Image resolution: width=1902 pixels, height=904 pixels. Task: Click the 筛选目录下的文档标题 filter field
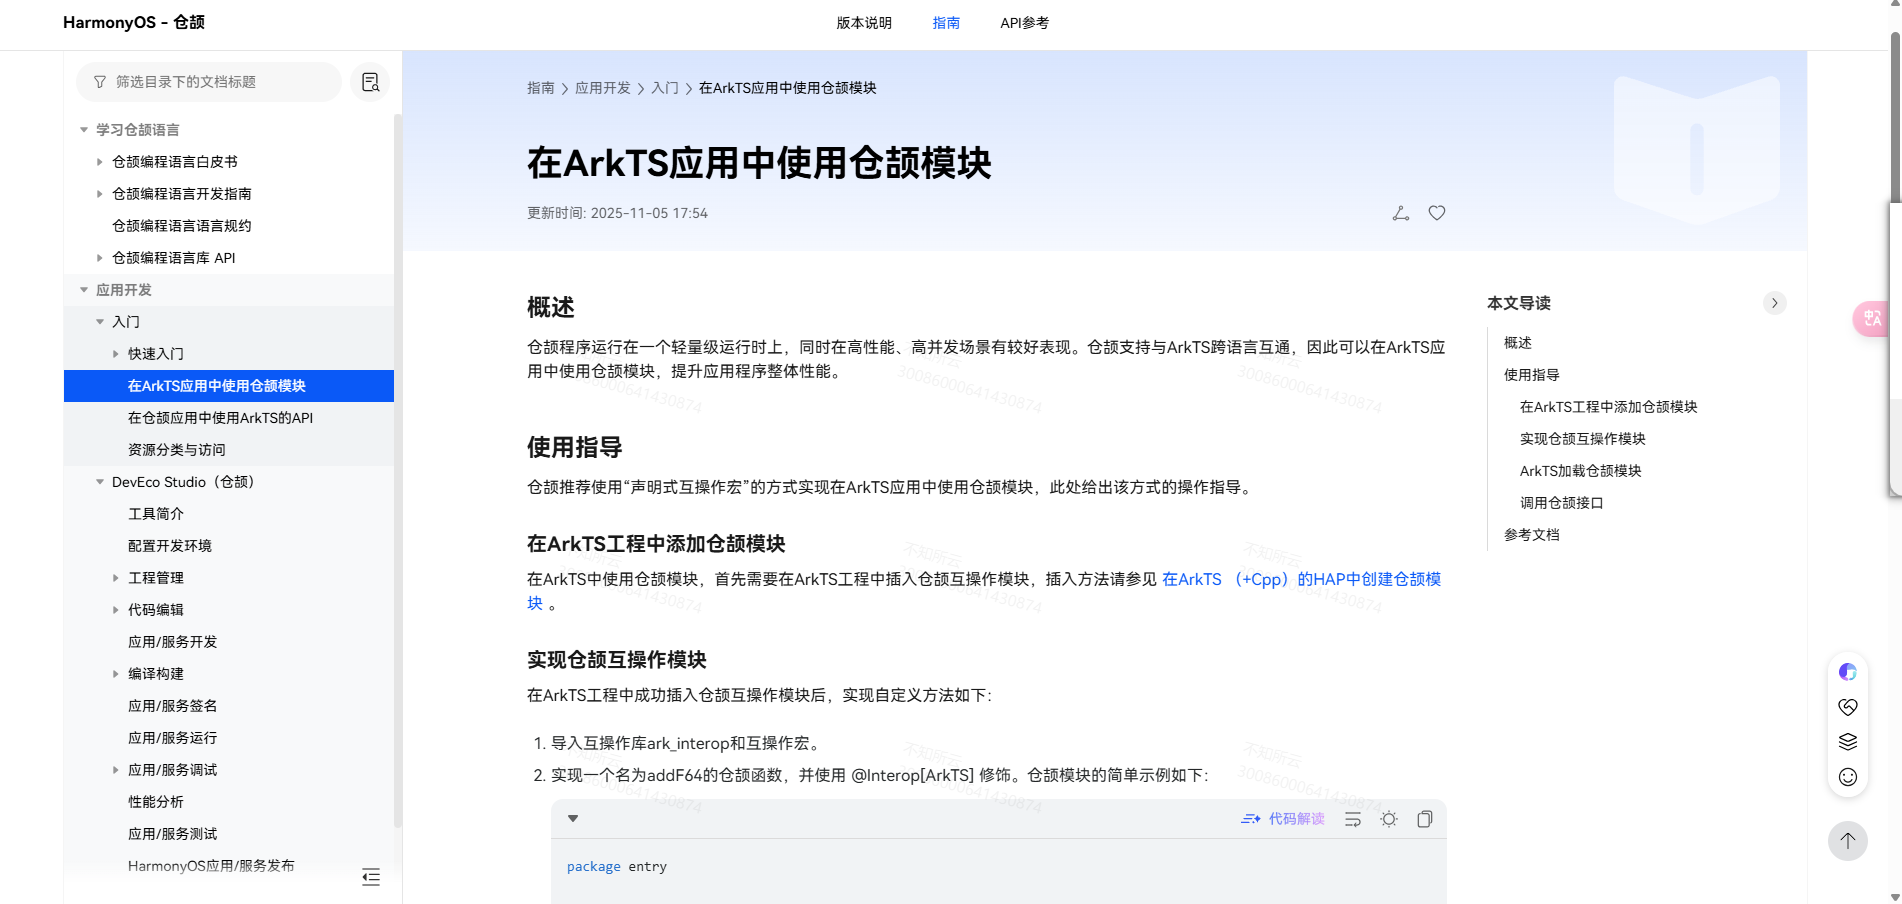[x=210, y=82]
